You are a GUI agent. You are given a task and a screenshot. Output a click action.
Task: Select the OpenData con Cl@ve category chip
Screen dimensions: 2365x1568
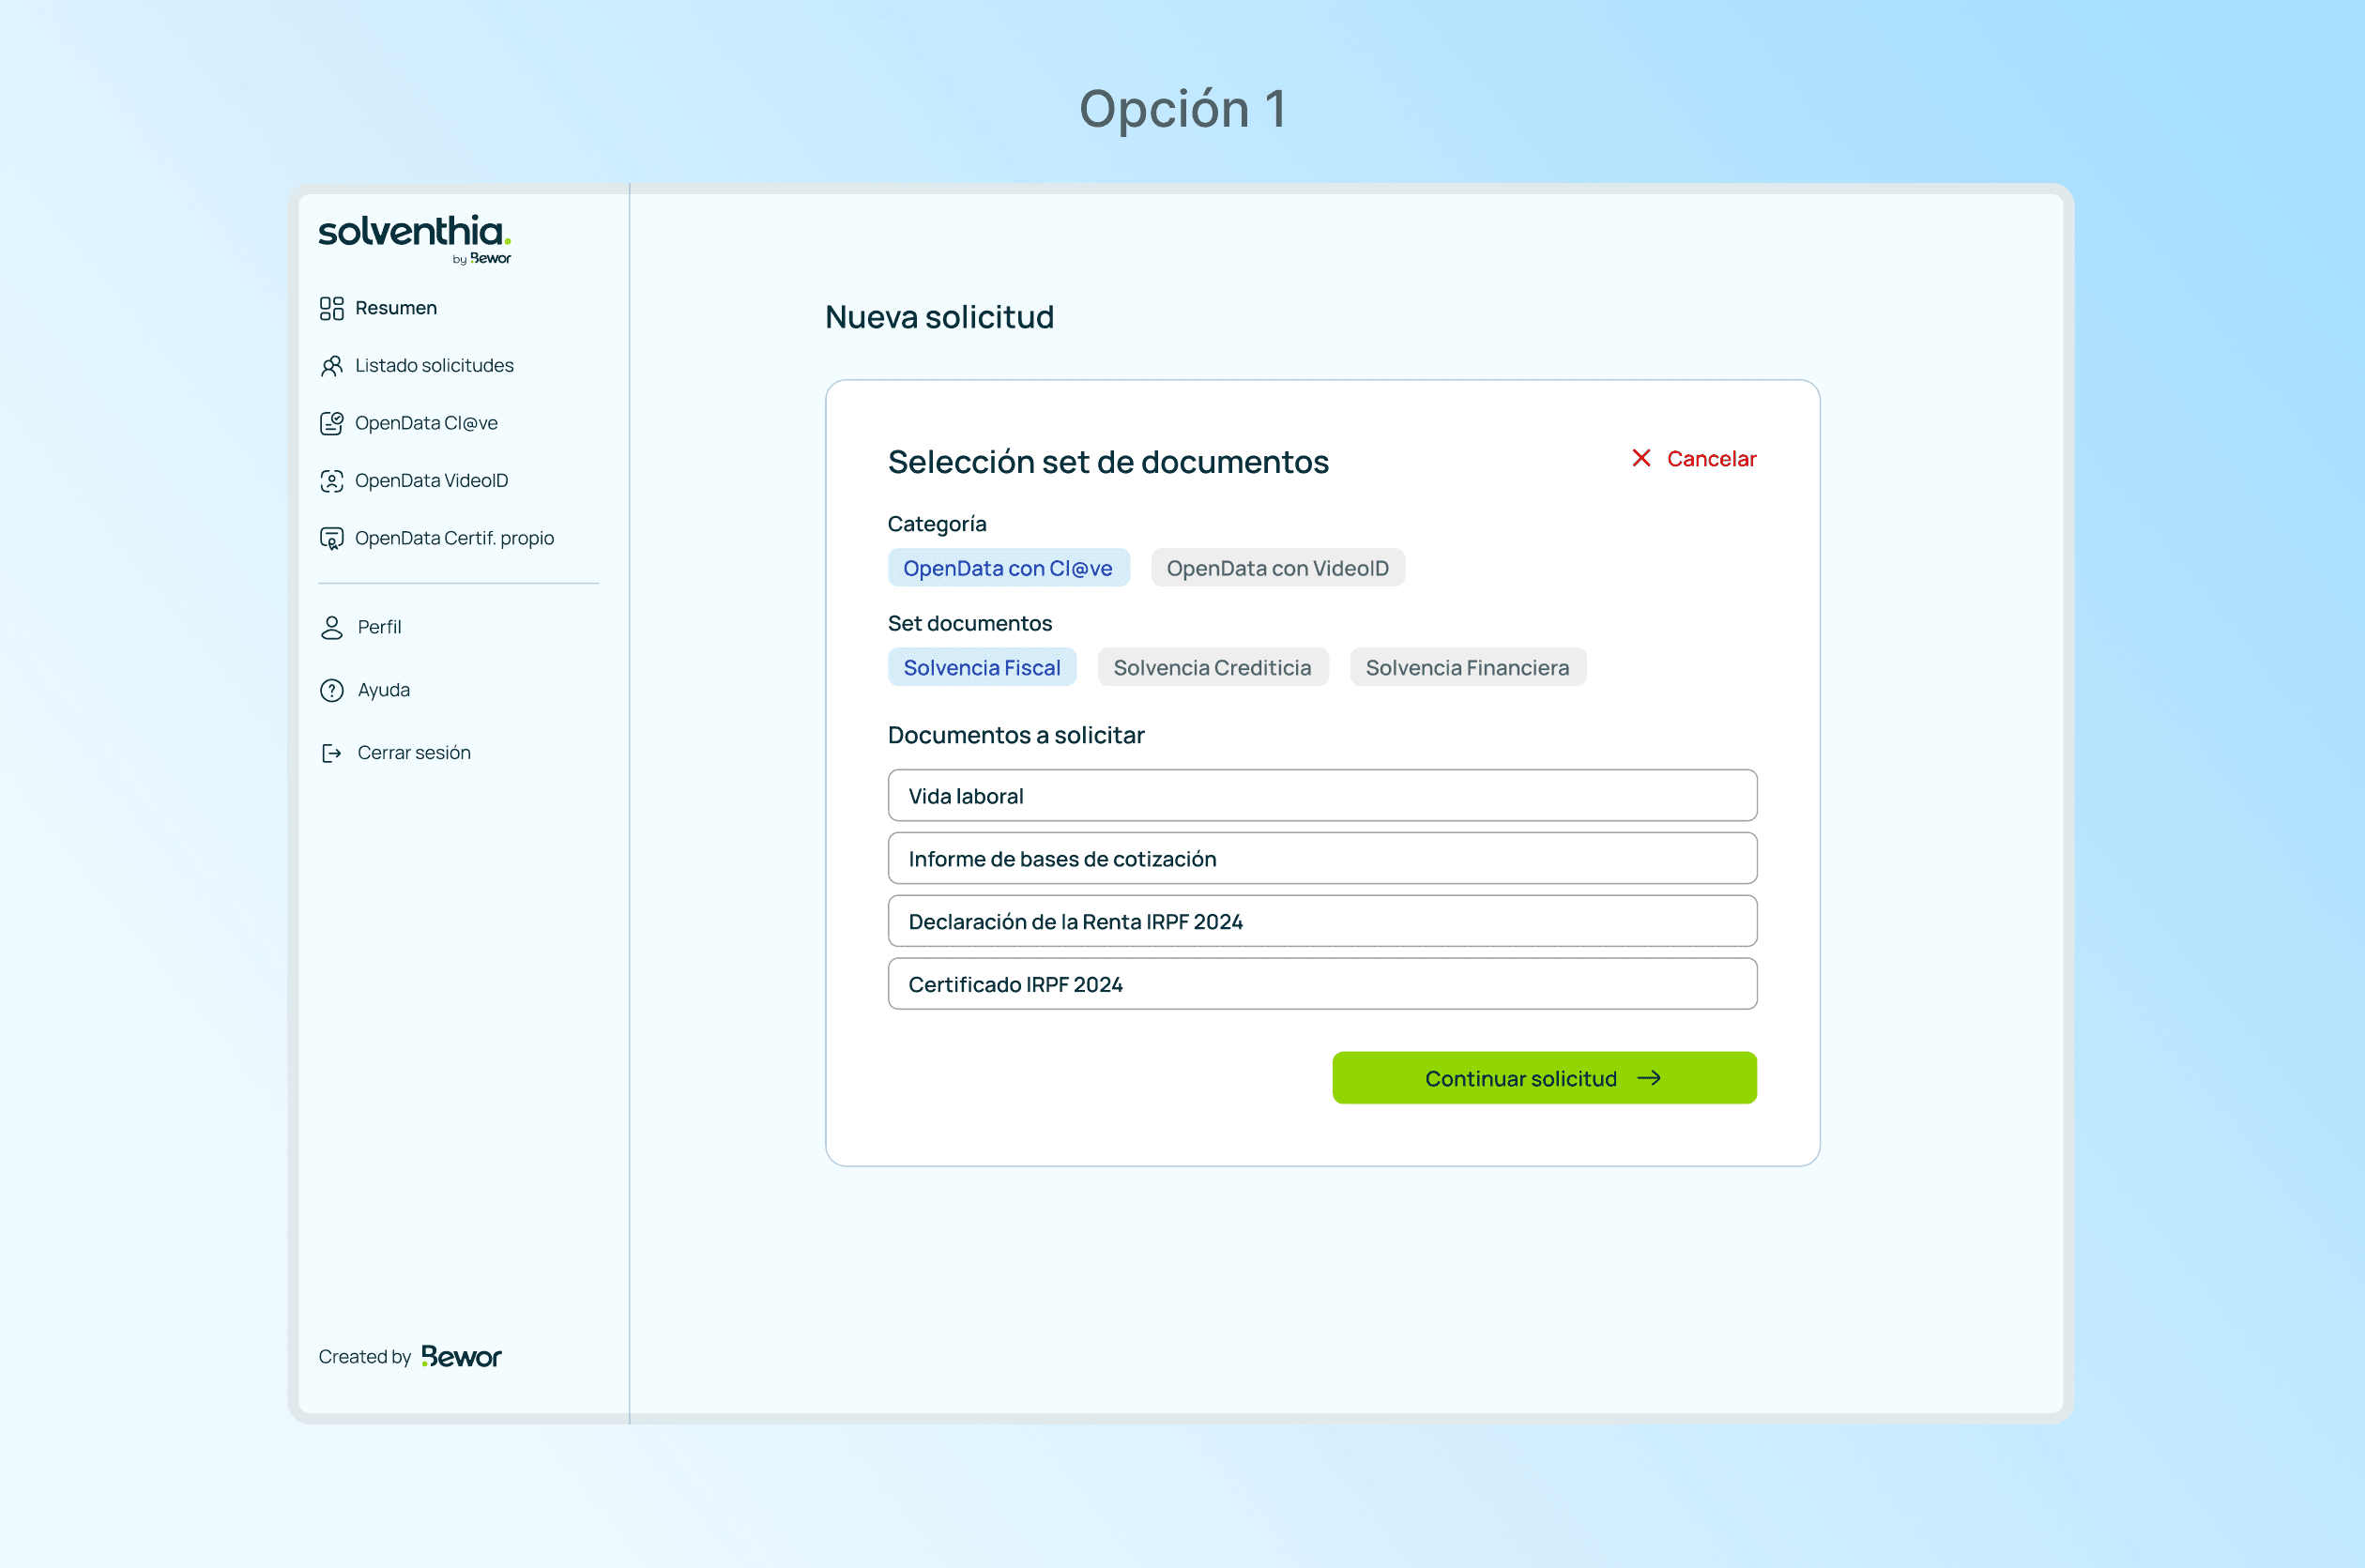1007,568
